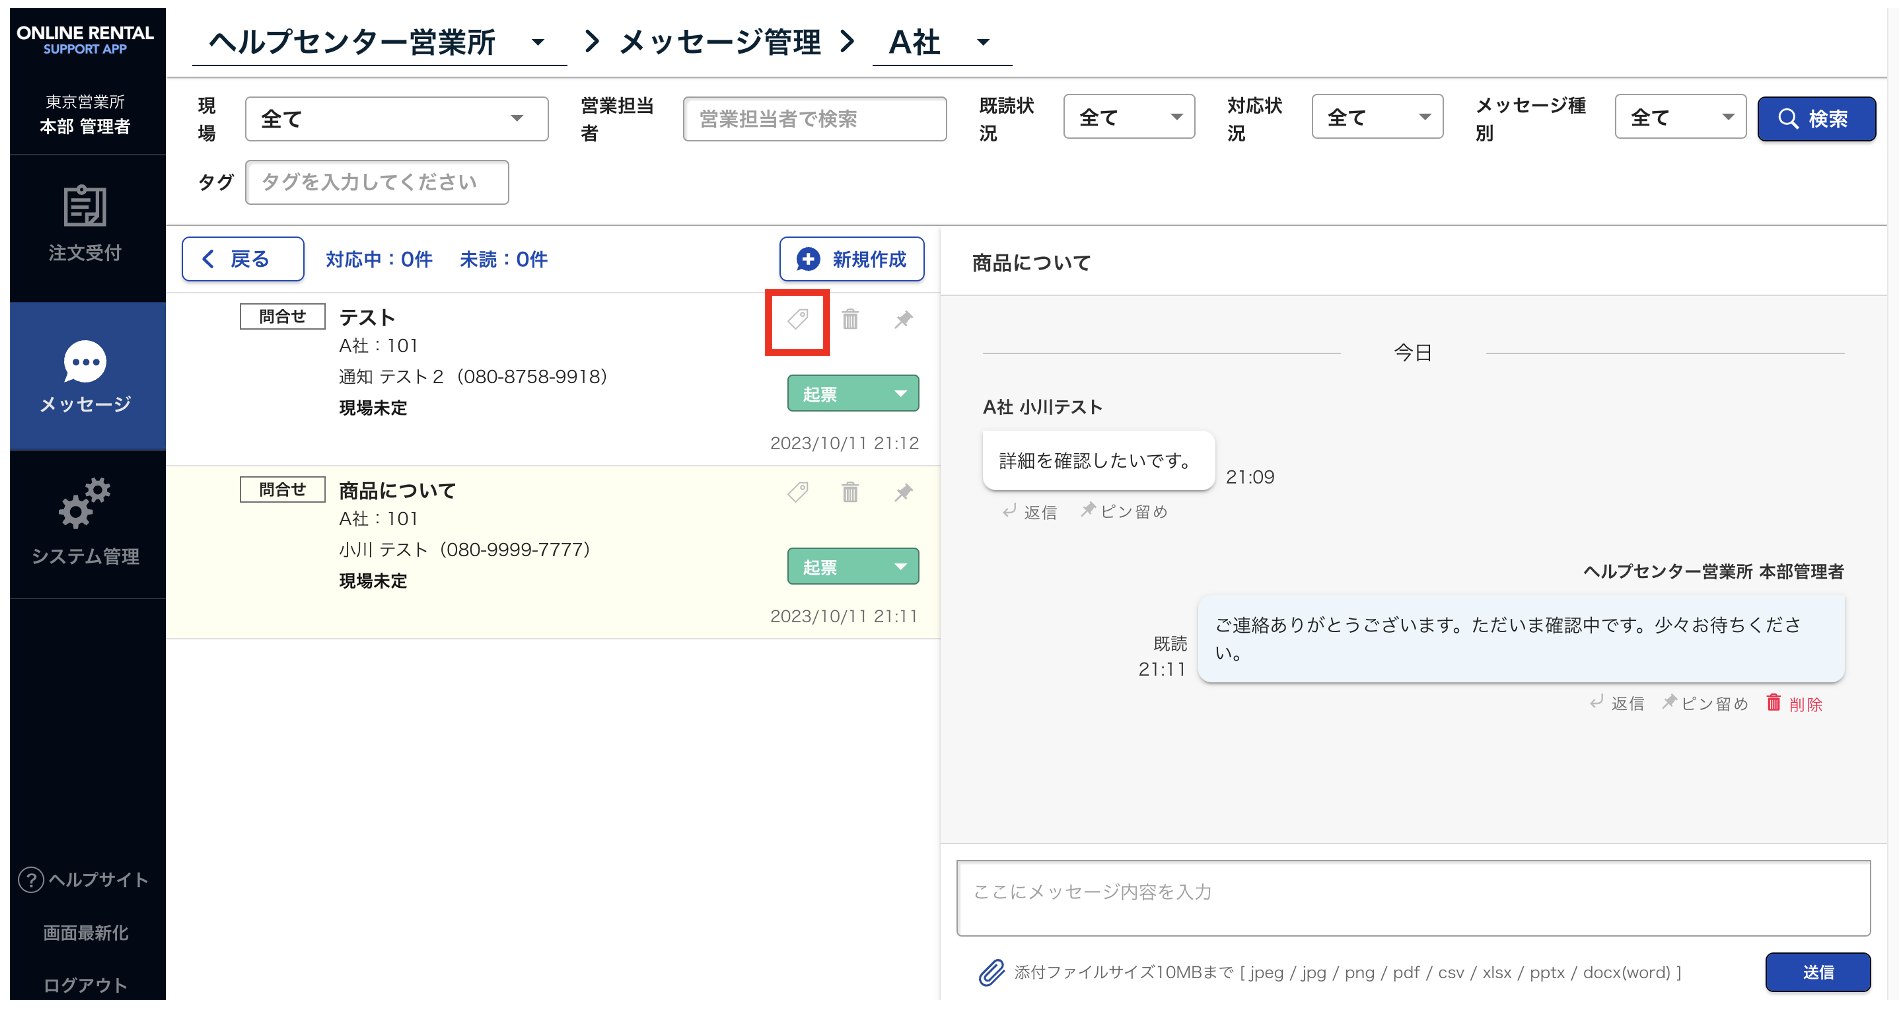Click the tag icon on the テスト message
1902x1010 pixels.
click(x=797, y=320)
